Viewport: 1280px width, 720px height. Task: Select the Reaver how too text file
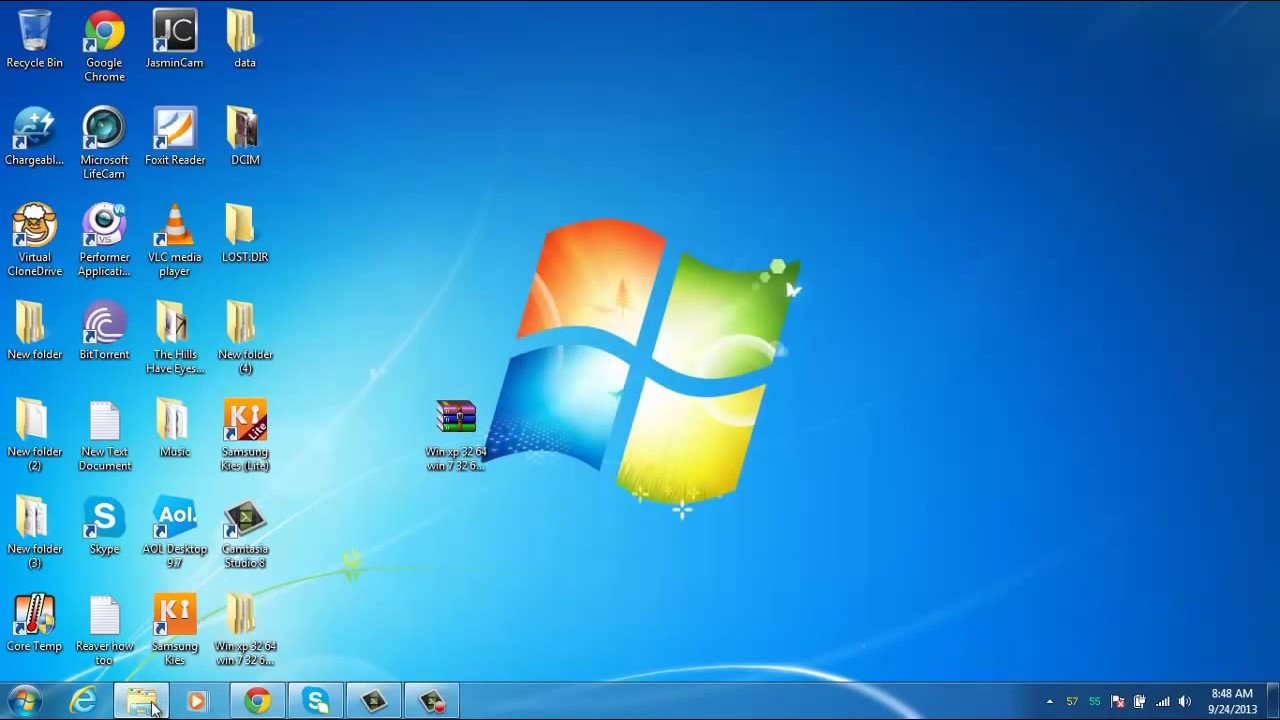coord(104,631)
